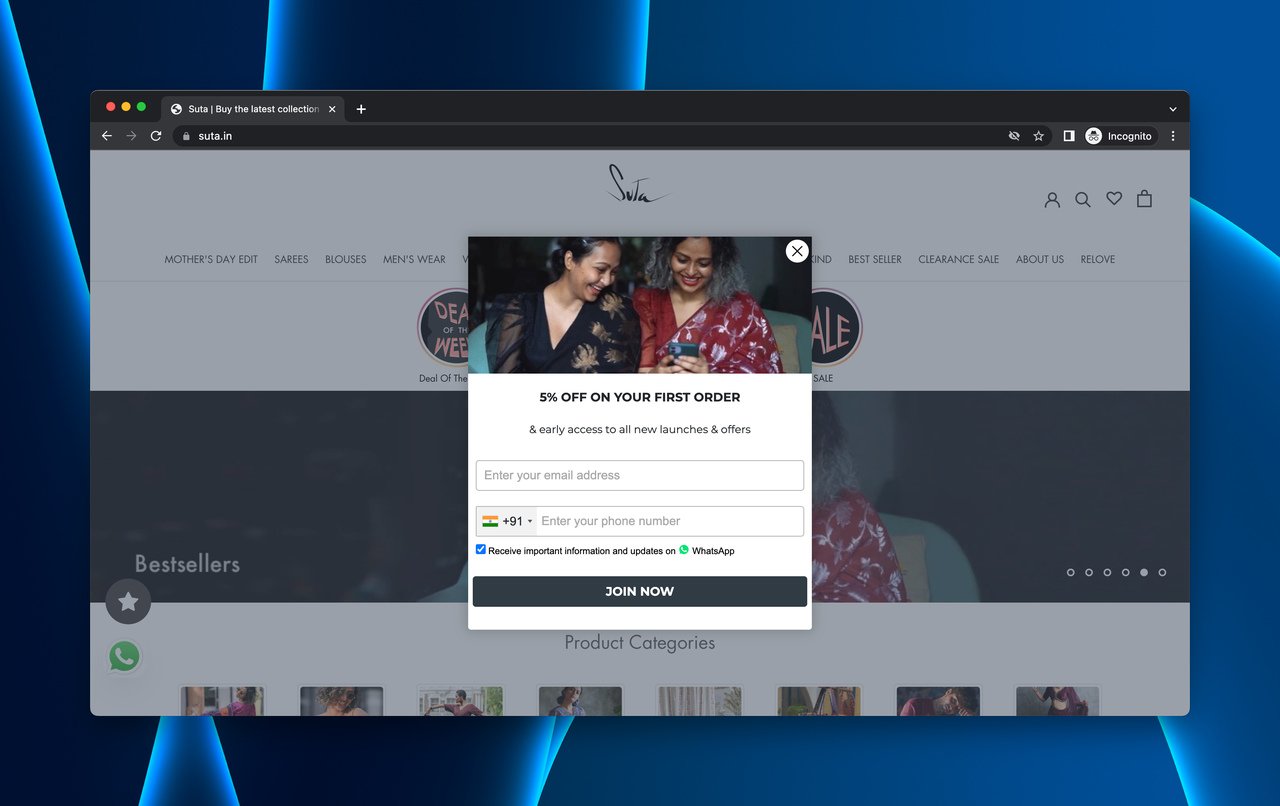Open the shopping bag cart icon
The image size is (1280, 806).
pyautogui.click(x=1145, y=199)
